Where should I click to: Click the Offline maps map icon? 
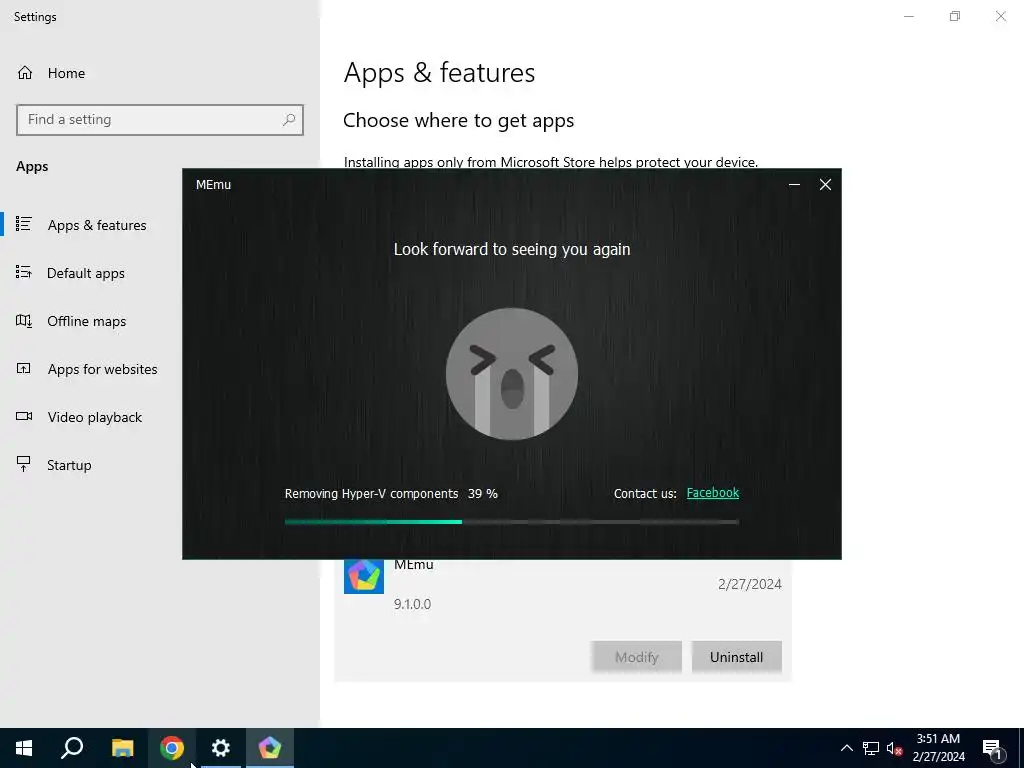(24, 321)
